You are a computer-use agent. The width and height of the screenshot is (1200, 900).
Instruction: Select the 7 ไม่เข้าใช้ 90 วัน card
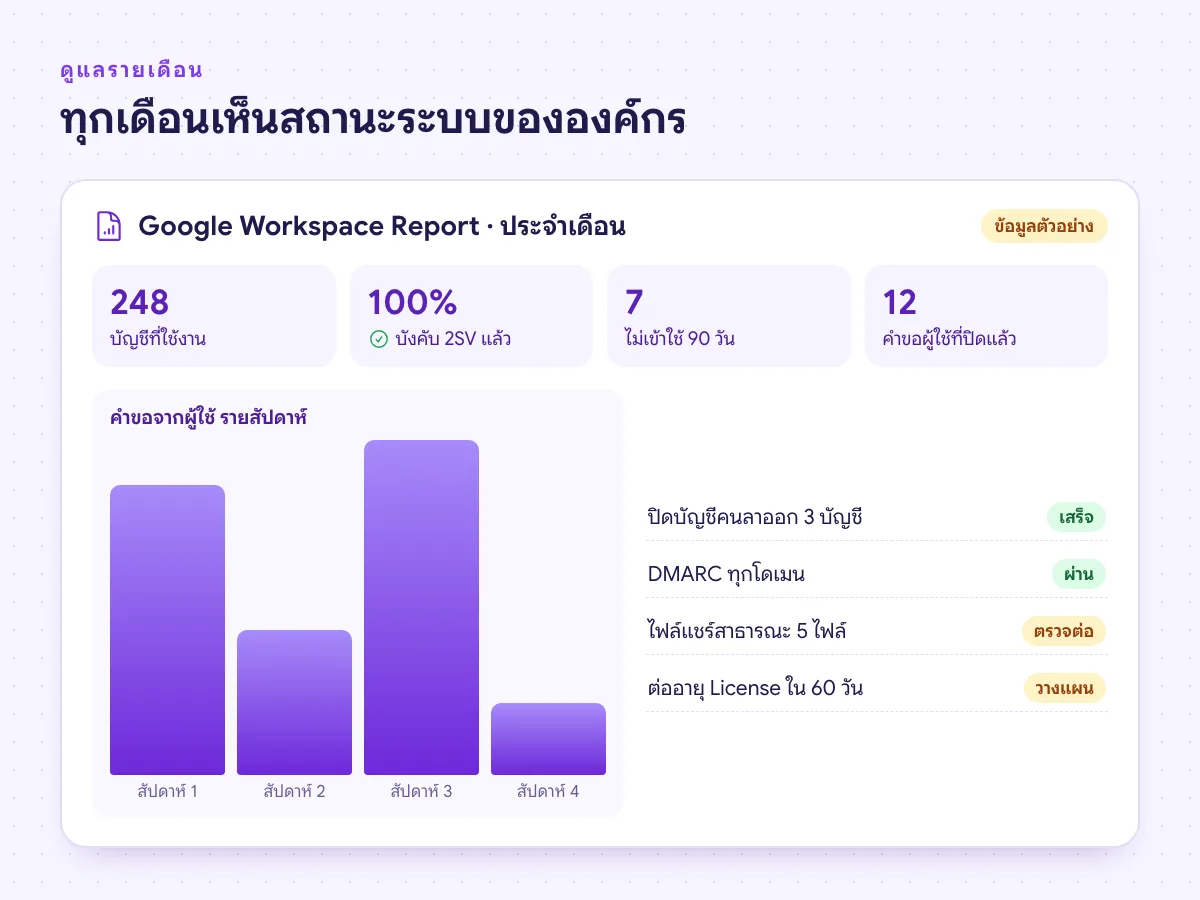tap(729, 316)
